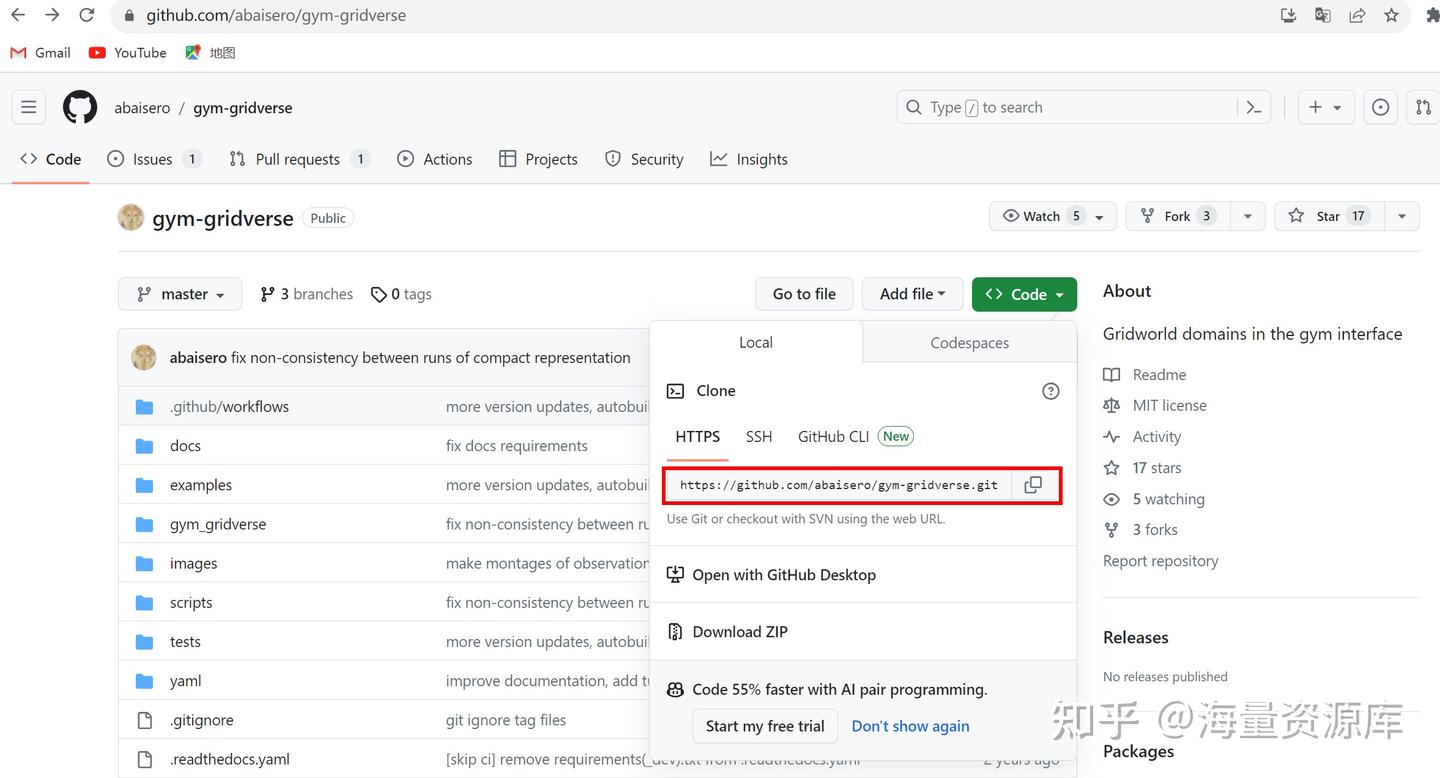Open the GitHub homepage via octocat logo
1440x778 pixels.
(79, 107)
